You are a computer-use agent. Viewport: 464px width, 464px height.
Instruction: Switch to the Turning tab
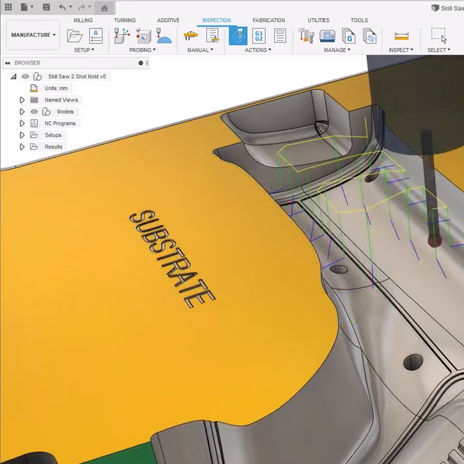(x=125, y=20)
